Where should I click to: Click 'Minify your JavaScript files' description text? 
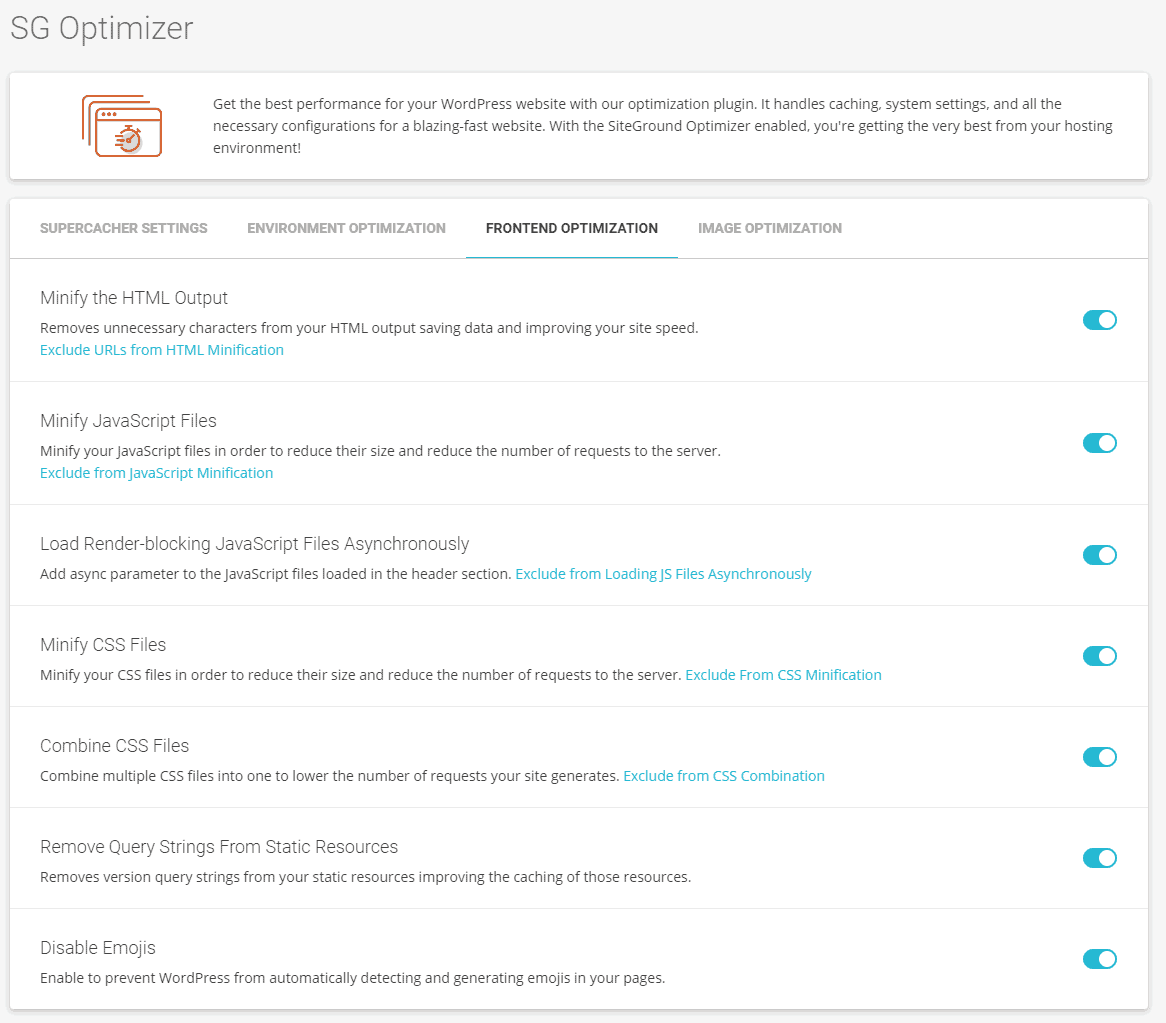380,451
